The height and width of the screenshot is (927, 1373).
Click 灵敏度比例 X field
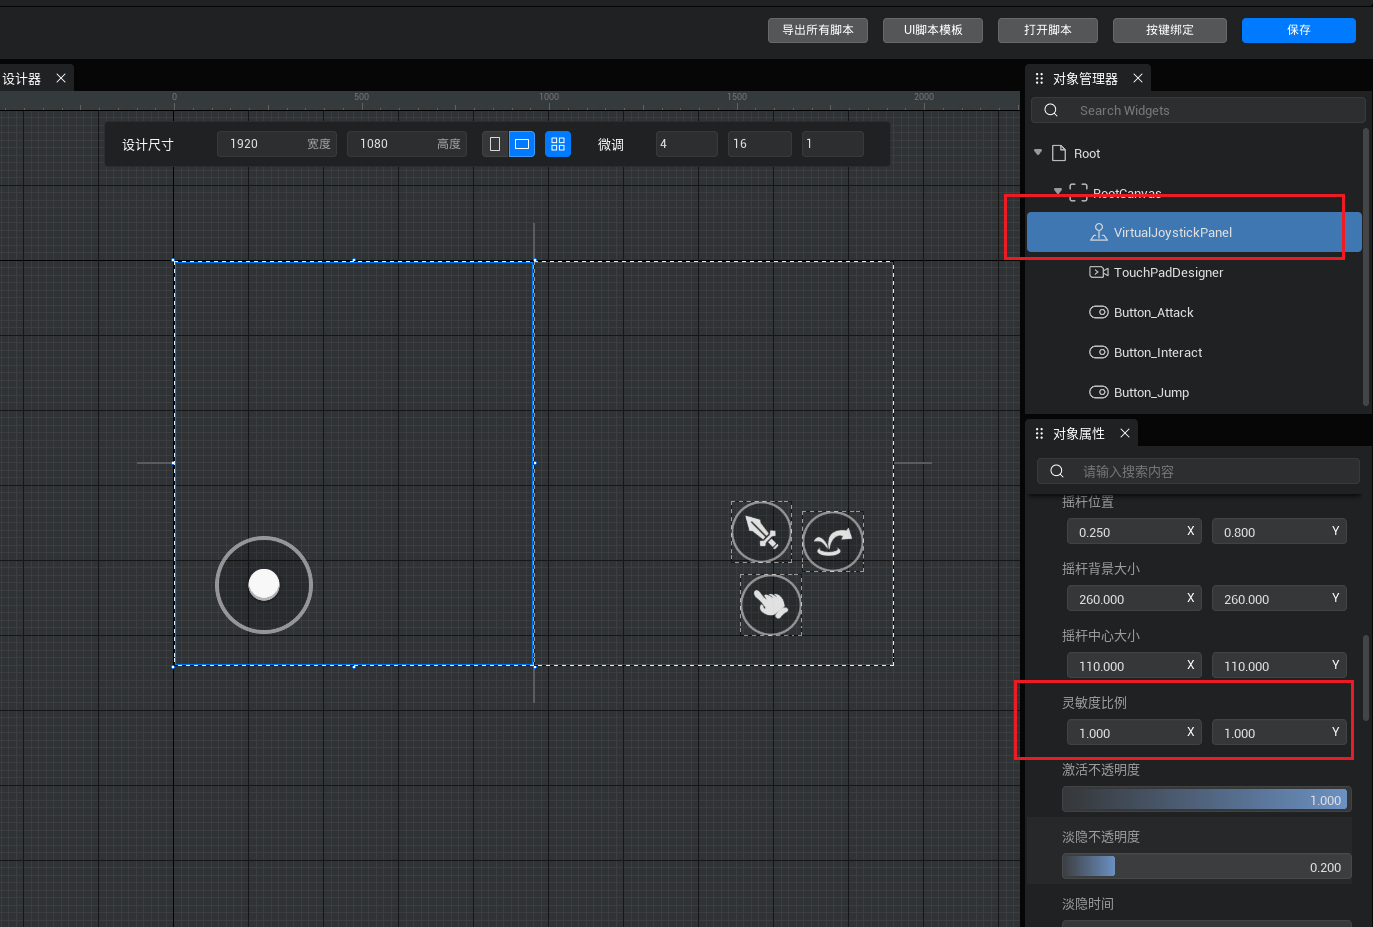[1134, 732]
